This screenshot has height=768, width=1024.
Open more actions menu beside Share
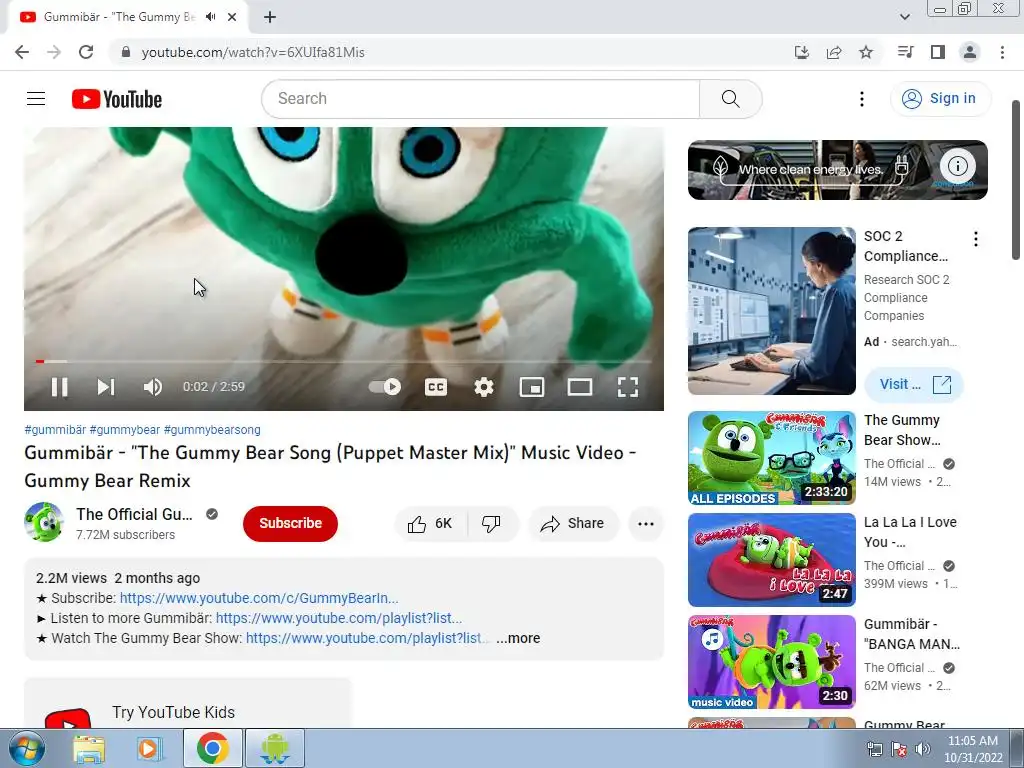point(646,523)
